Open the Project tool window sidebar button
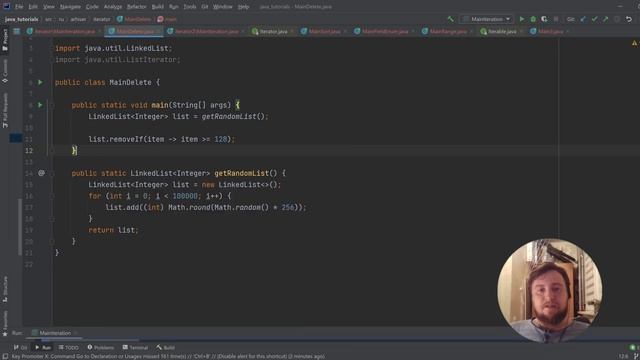The height and width of the screenshot is (360, 640). [x=5, y=40]
